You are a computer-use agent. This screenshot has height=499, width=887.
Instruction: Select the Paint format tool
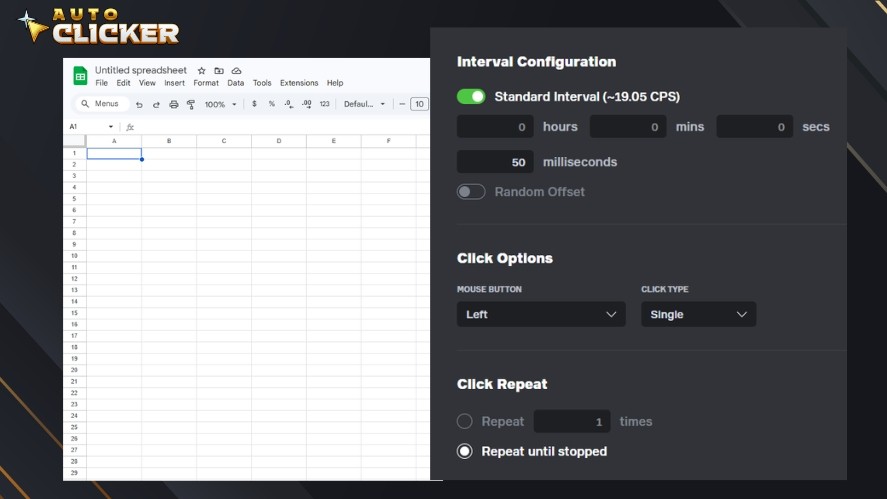[x=191, y=104]
